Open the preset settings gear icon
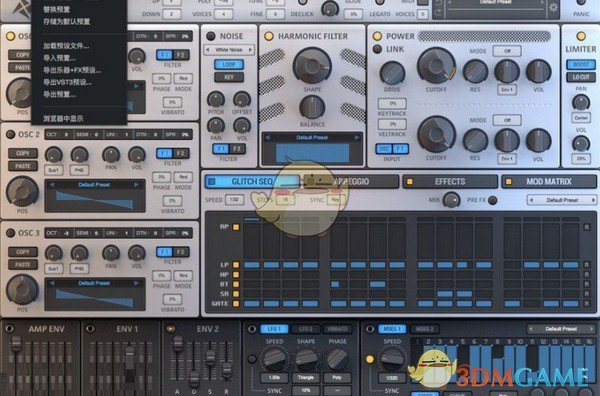The width and height of the screenshot is (600, 396). coord(553,8)
